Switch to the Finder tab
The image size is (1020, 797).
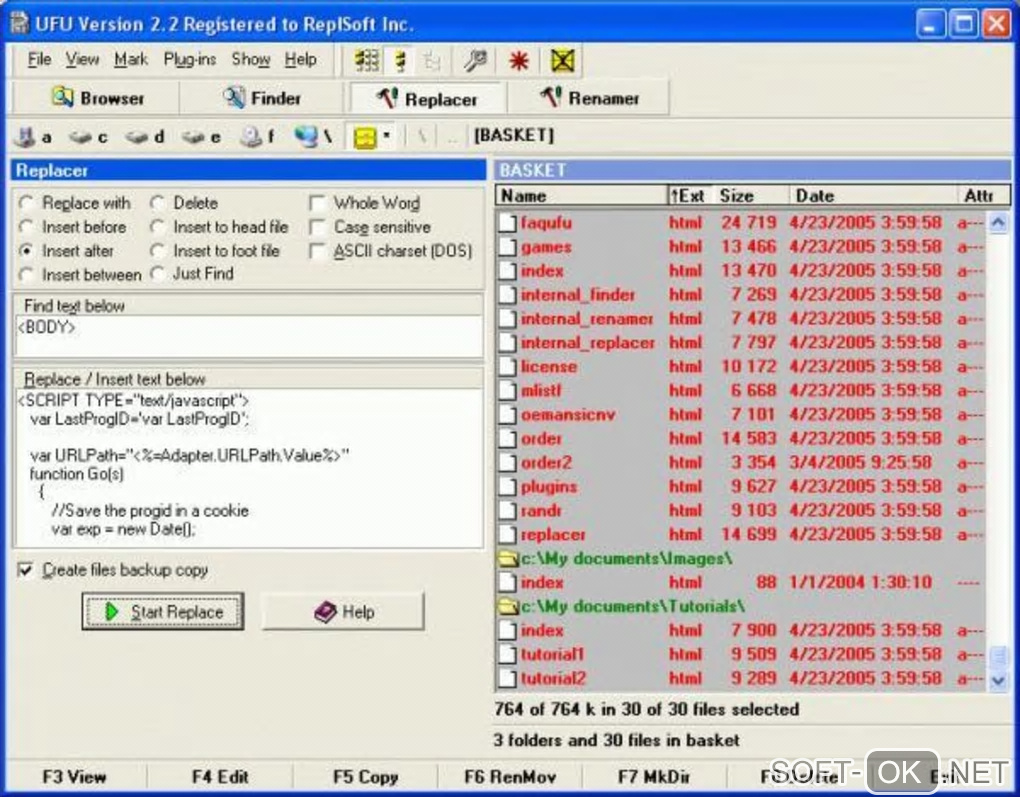[262, 98]
